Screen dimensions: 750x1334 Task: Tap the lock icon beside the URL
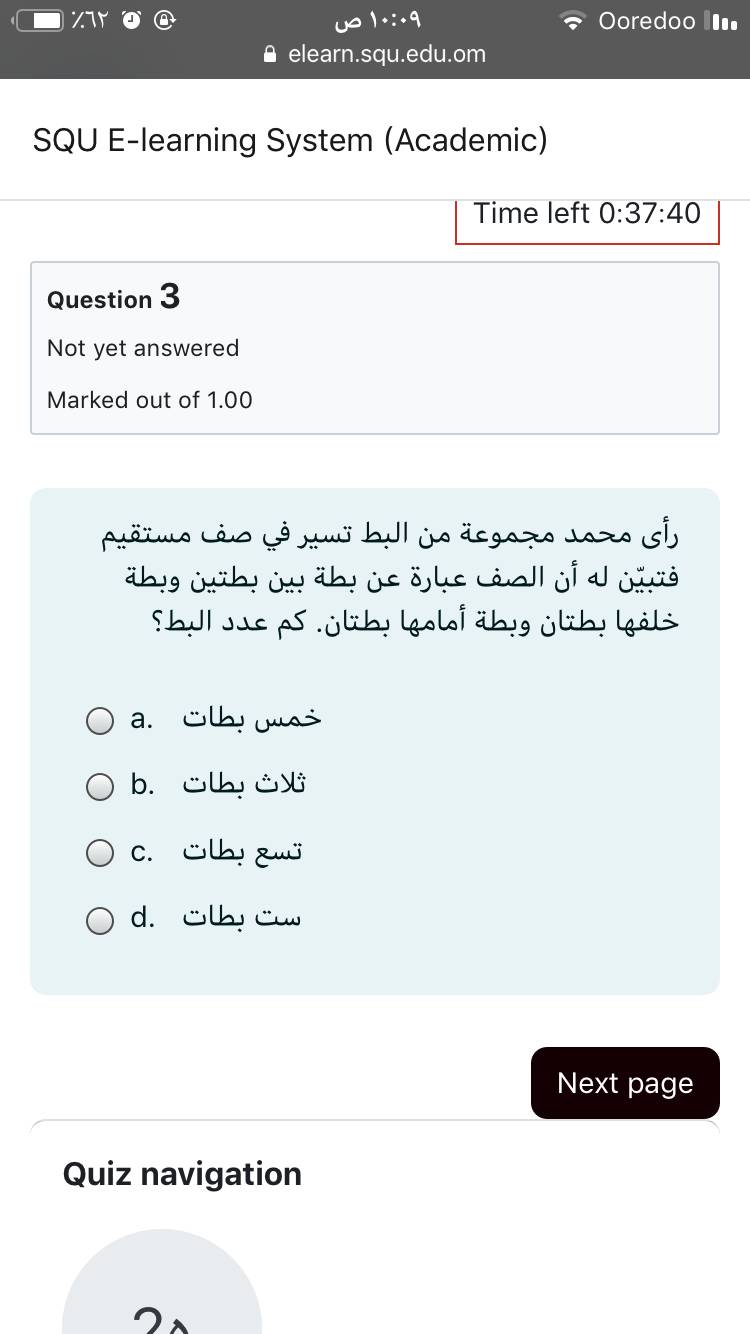[x=270, y=55]
